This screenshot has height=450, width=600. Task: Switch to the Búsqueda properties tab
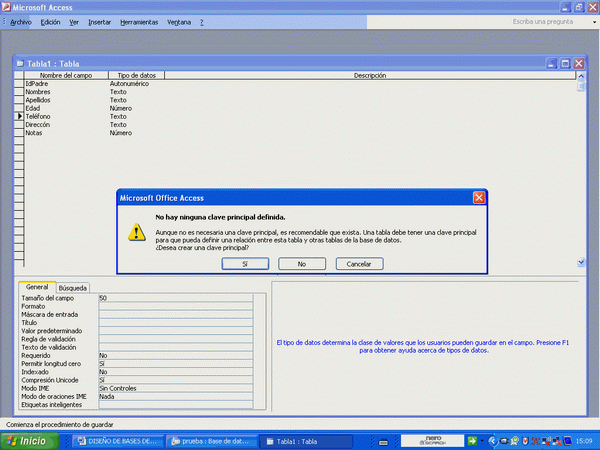point(73,288)
